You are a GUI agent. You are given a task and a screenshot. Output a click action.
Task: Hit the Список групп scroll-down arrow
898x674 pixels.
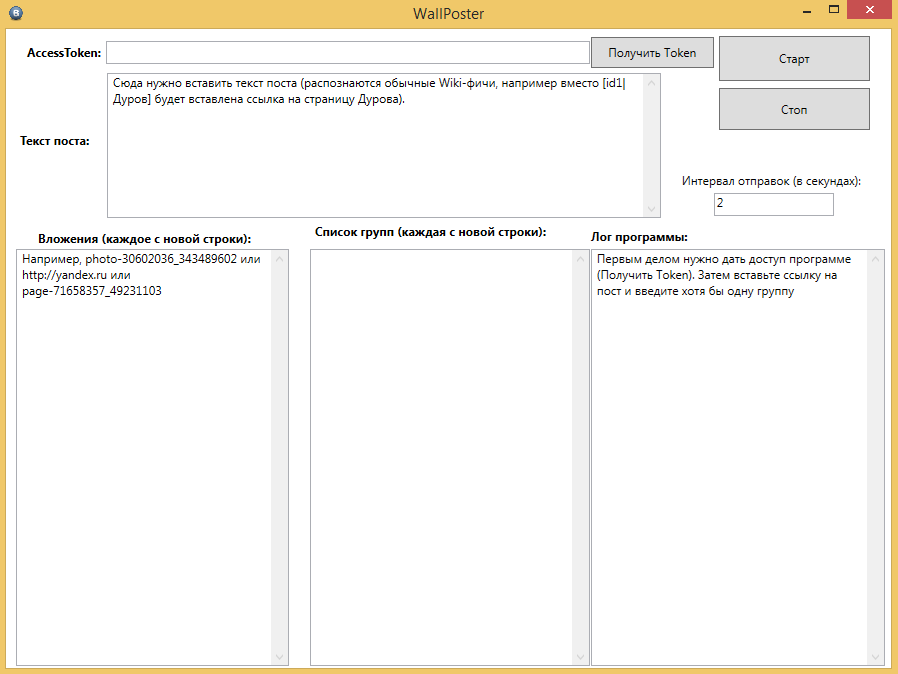tap(581, 656)
